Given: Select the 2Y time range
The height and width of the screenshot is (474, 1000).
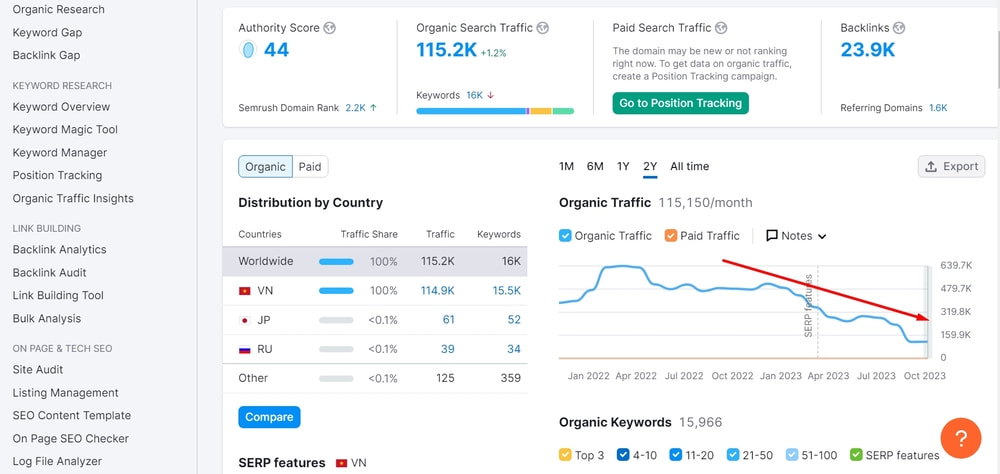Looking at the screenshot, I should point(650,167).
